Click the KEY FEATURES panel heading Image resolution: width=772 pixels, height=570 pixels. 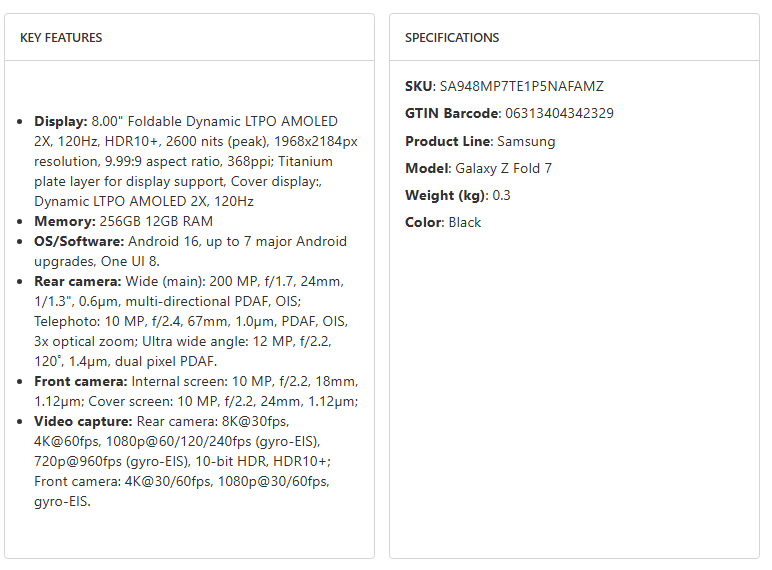click(x=61, y=38)
